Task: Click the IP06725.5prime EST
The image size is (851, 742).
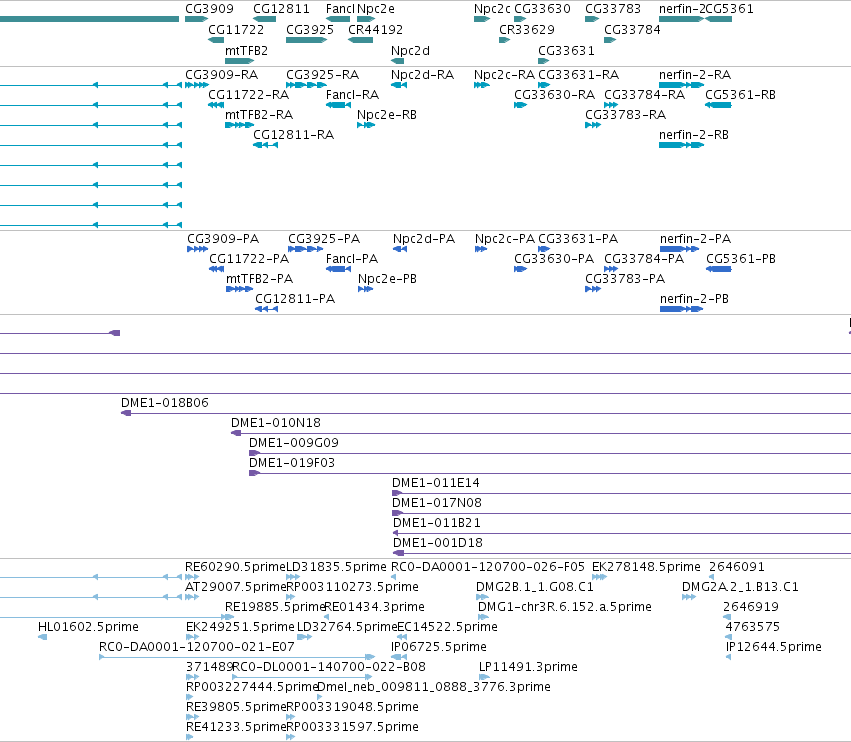Action: pos(399,657)
